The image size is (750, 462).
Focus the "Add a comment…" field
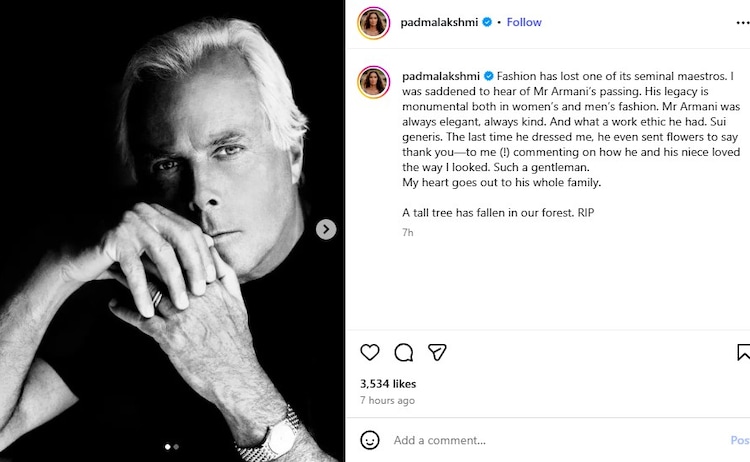(x=540, y=440)
